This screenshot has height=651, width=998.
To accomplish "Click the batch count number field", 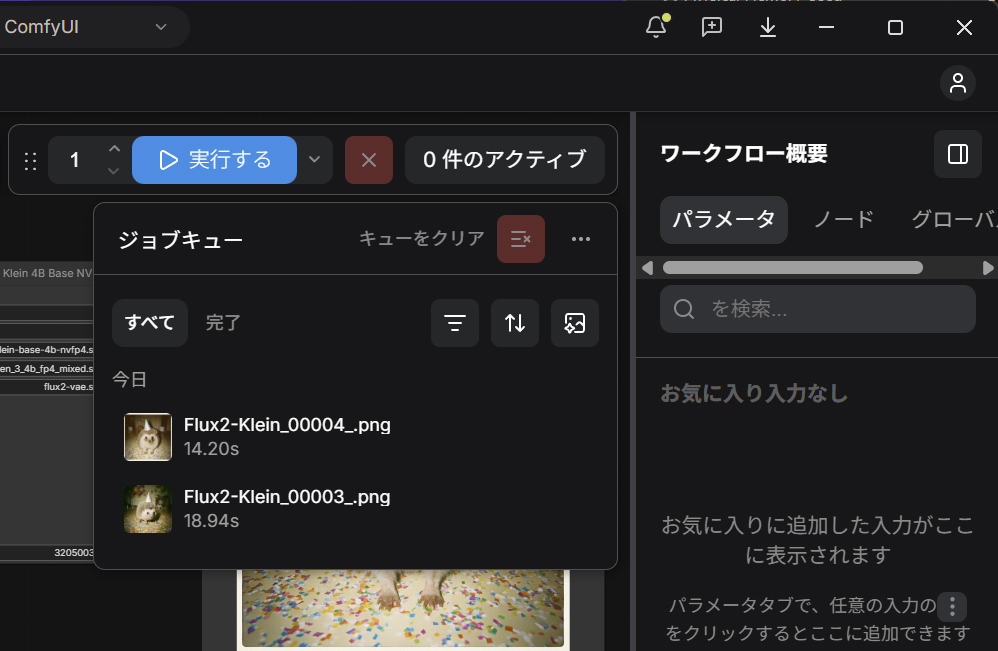I will [75, 160].
